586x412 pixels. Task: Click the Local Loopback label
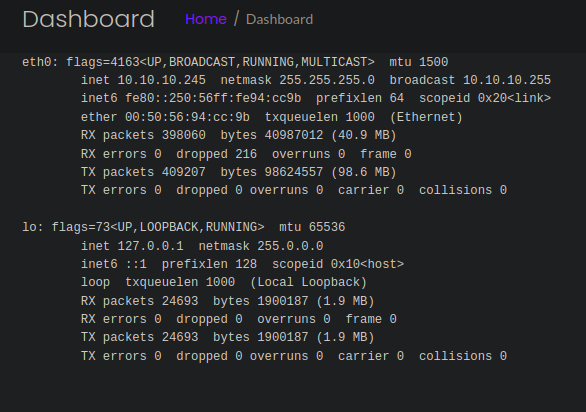[308, 282]
